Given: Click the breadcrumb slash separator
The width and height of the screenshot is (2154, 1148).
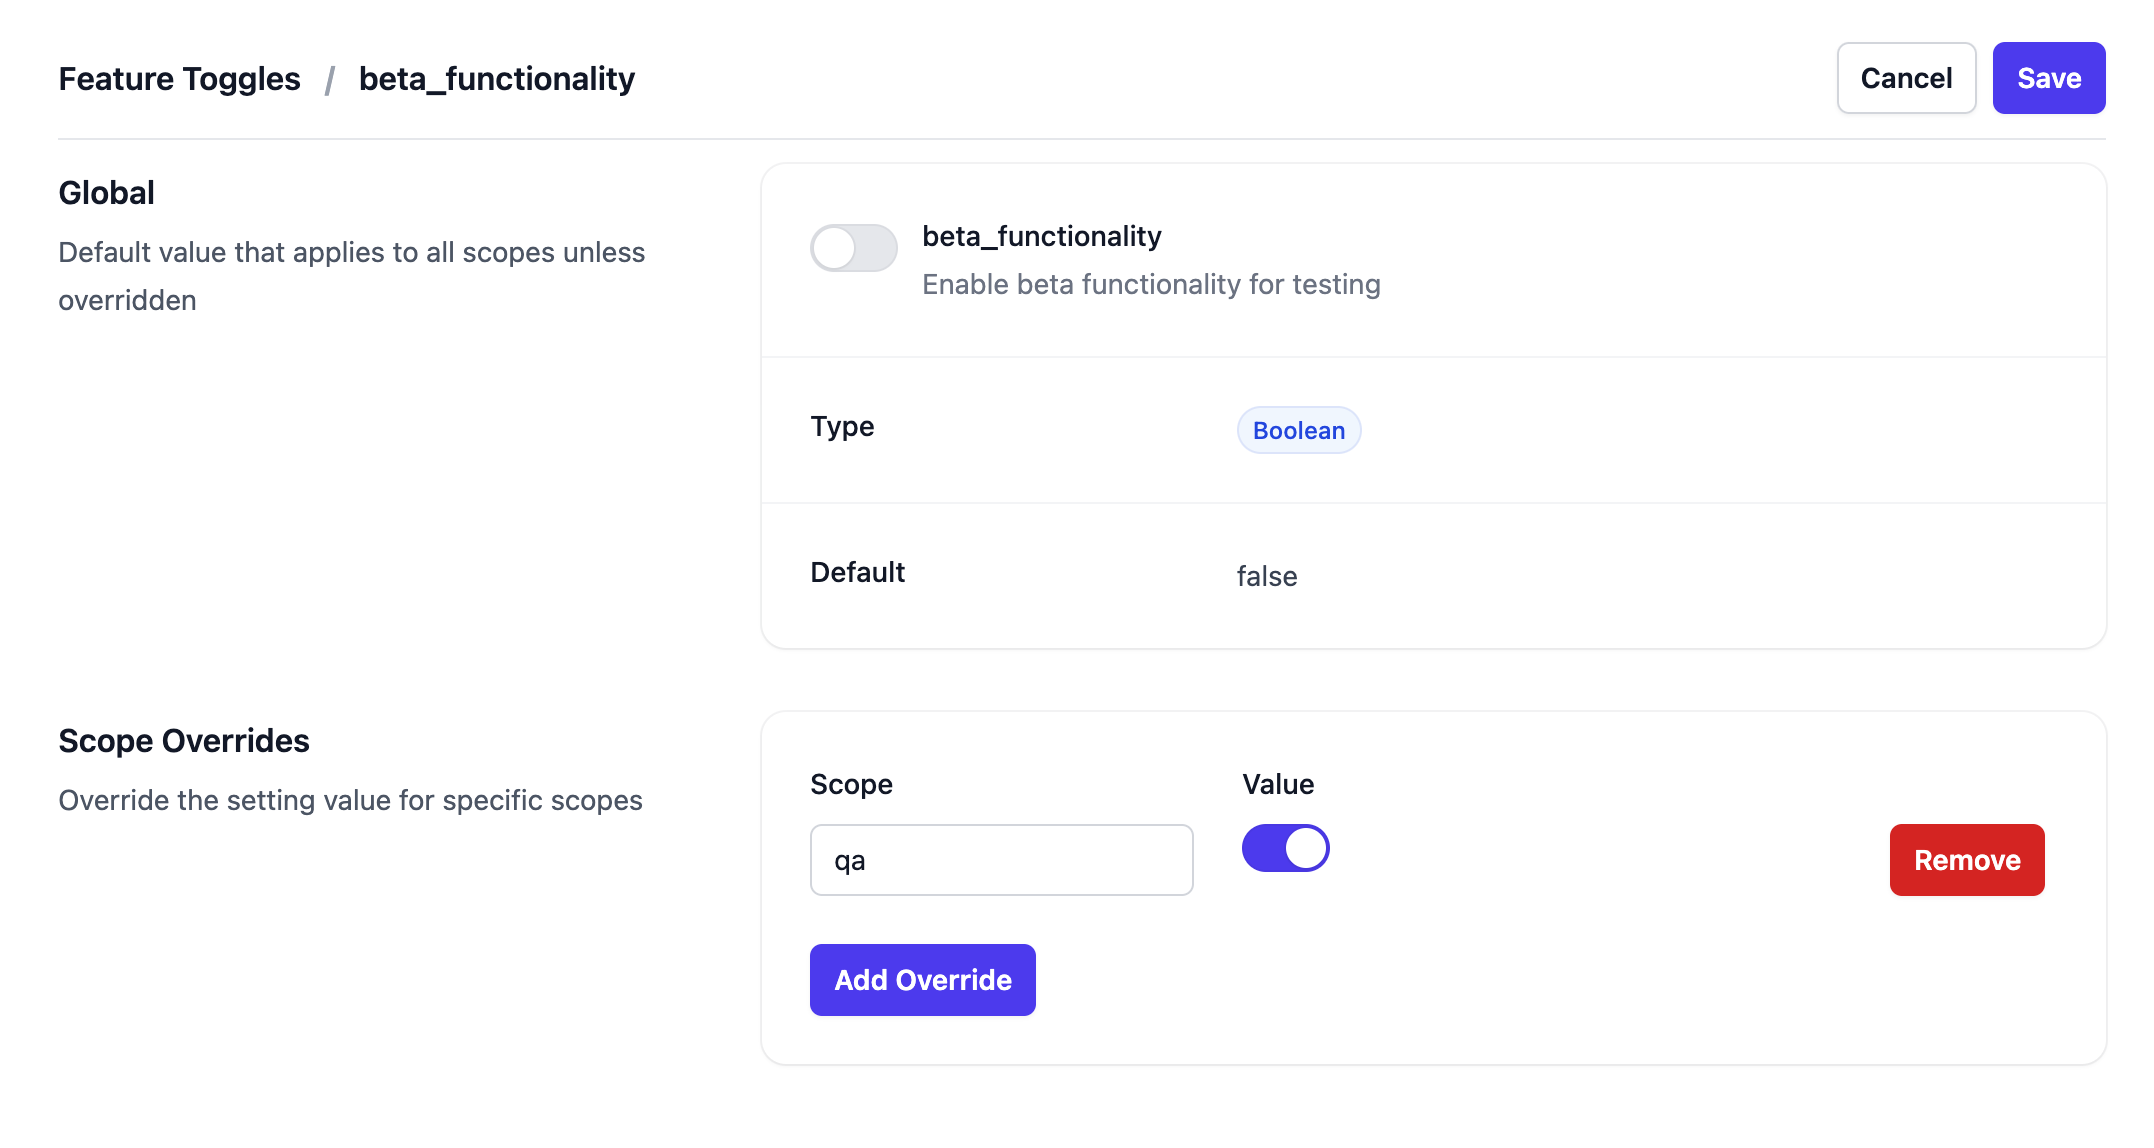Looking at the screenshot, I should (x=329, y=79).
